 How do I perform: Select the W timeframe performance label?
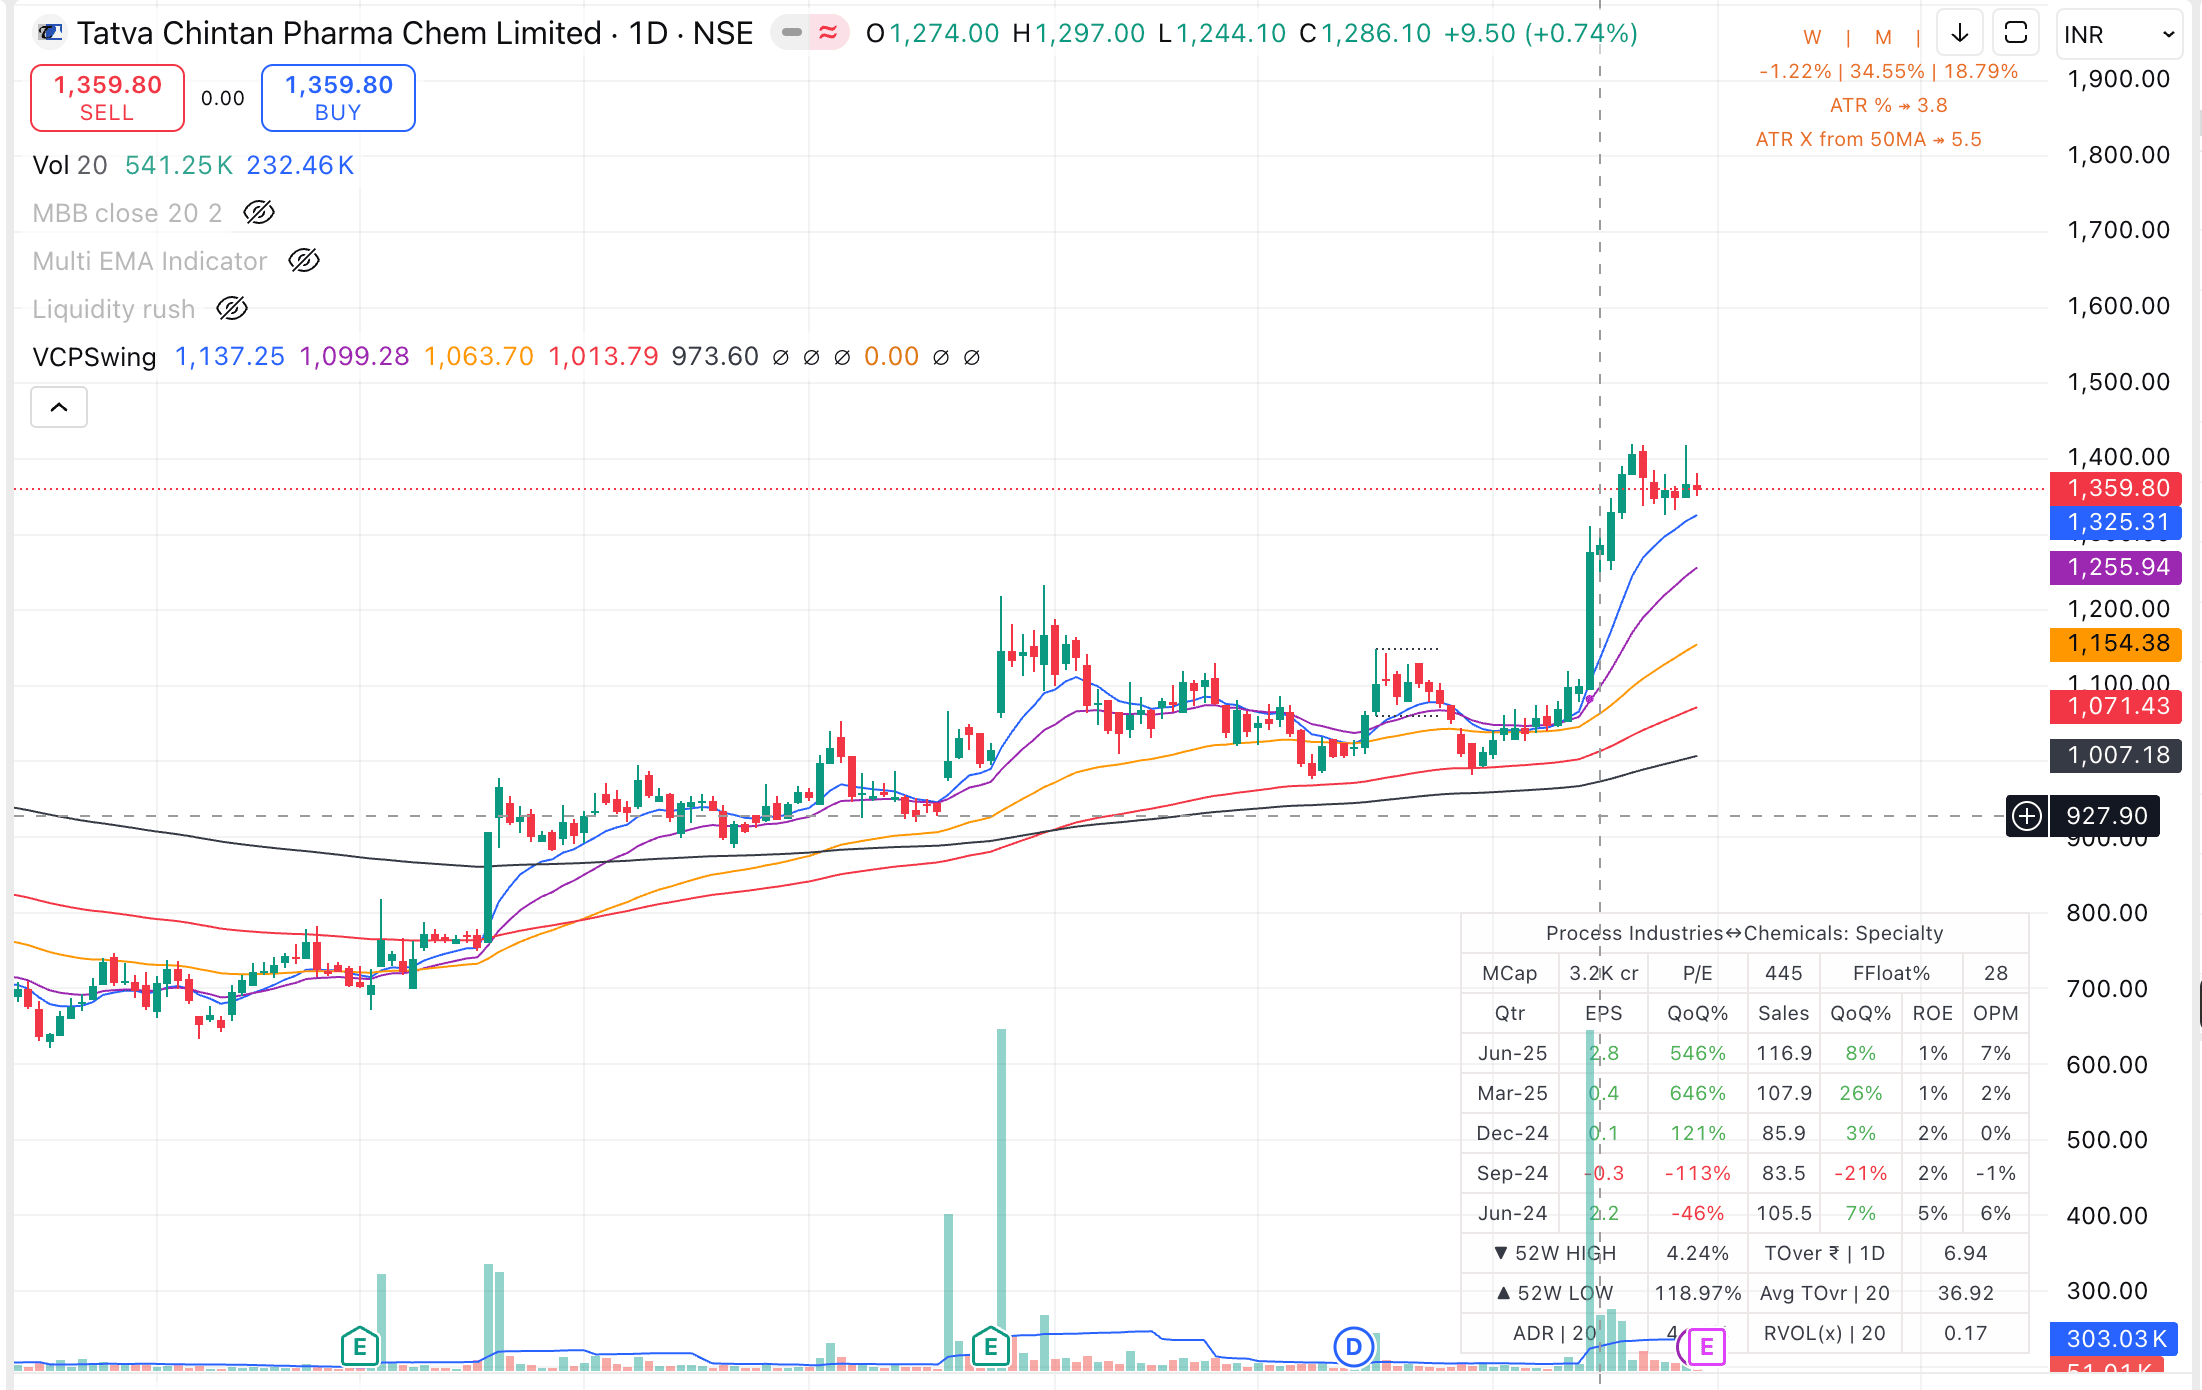click(1812, 37)
